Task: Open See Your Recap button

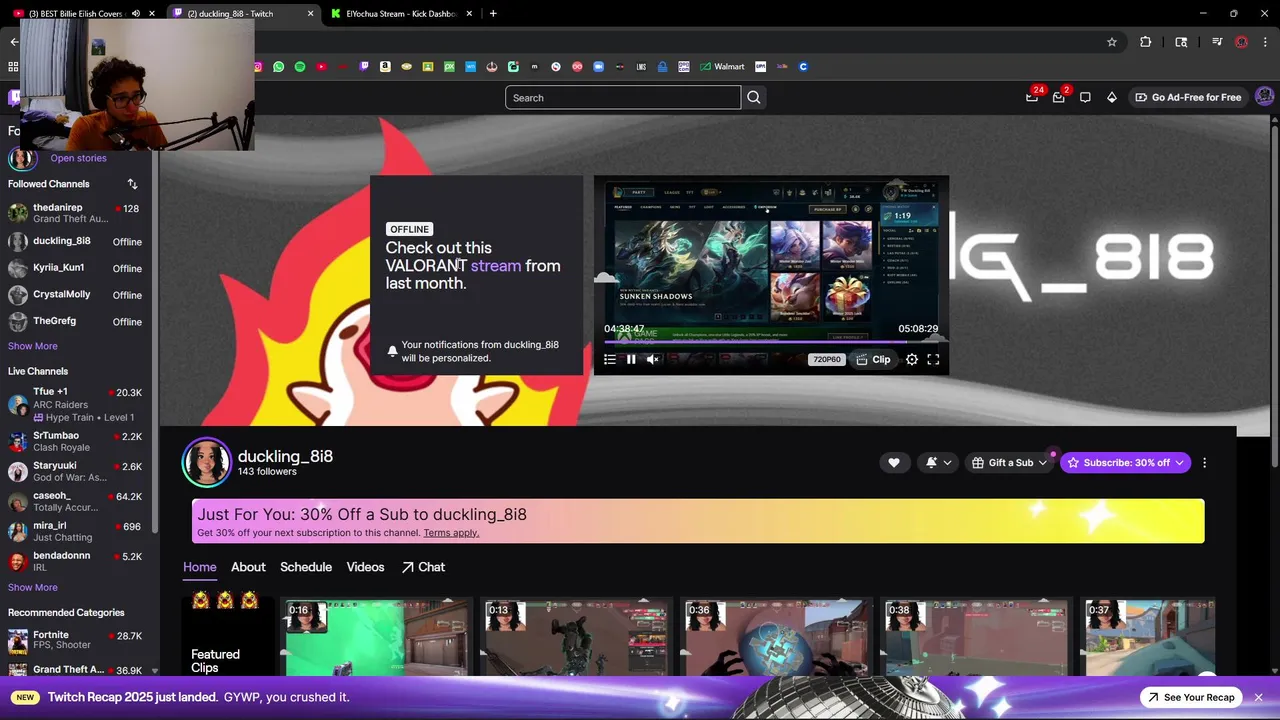Action: pyautogui.click(x=1191, y=697)
